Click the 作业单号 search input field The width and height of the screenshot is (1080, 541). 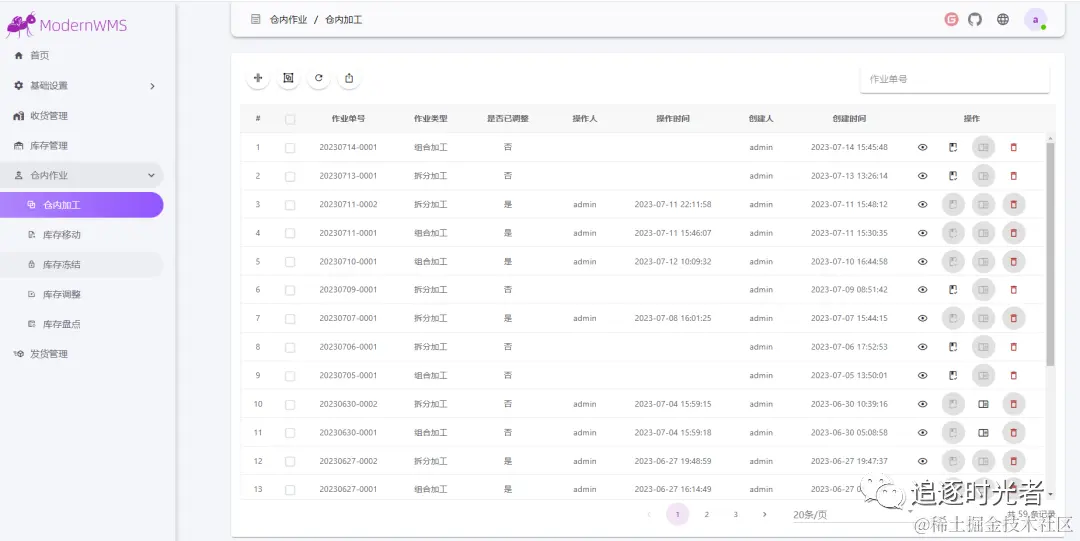(955, 79)
